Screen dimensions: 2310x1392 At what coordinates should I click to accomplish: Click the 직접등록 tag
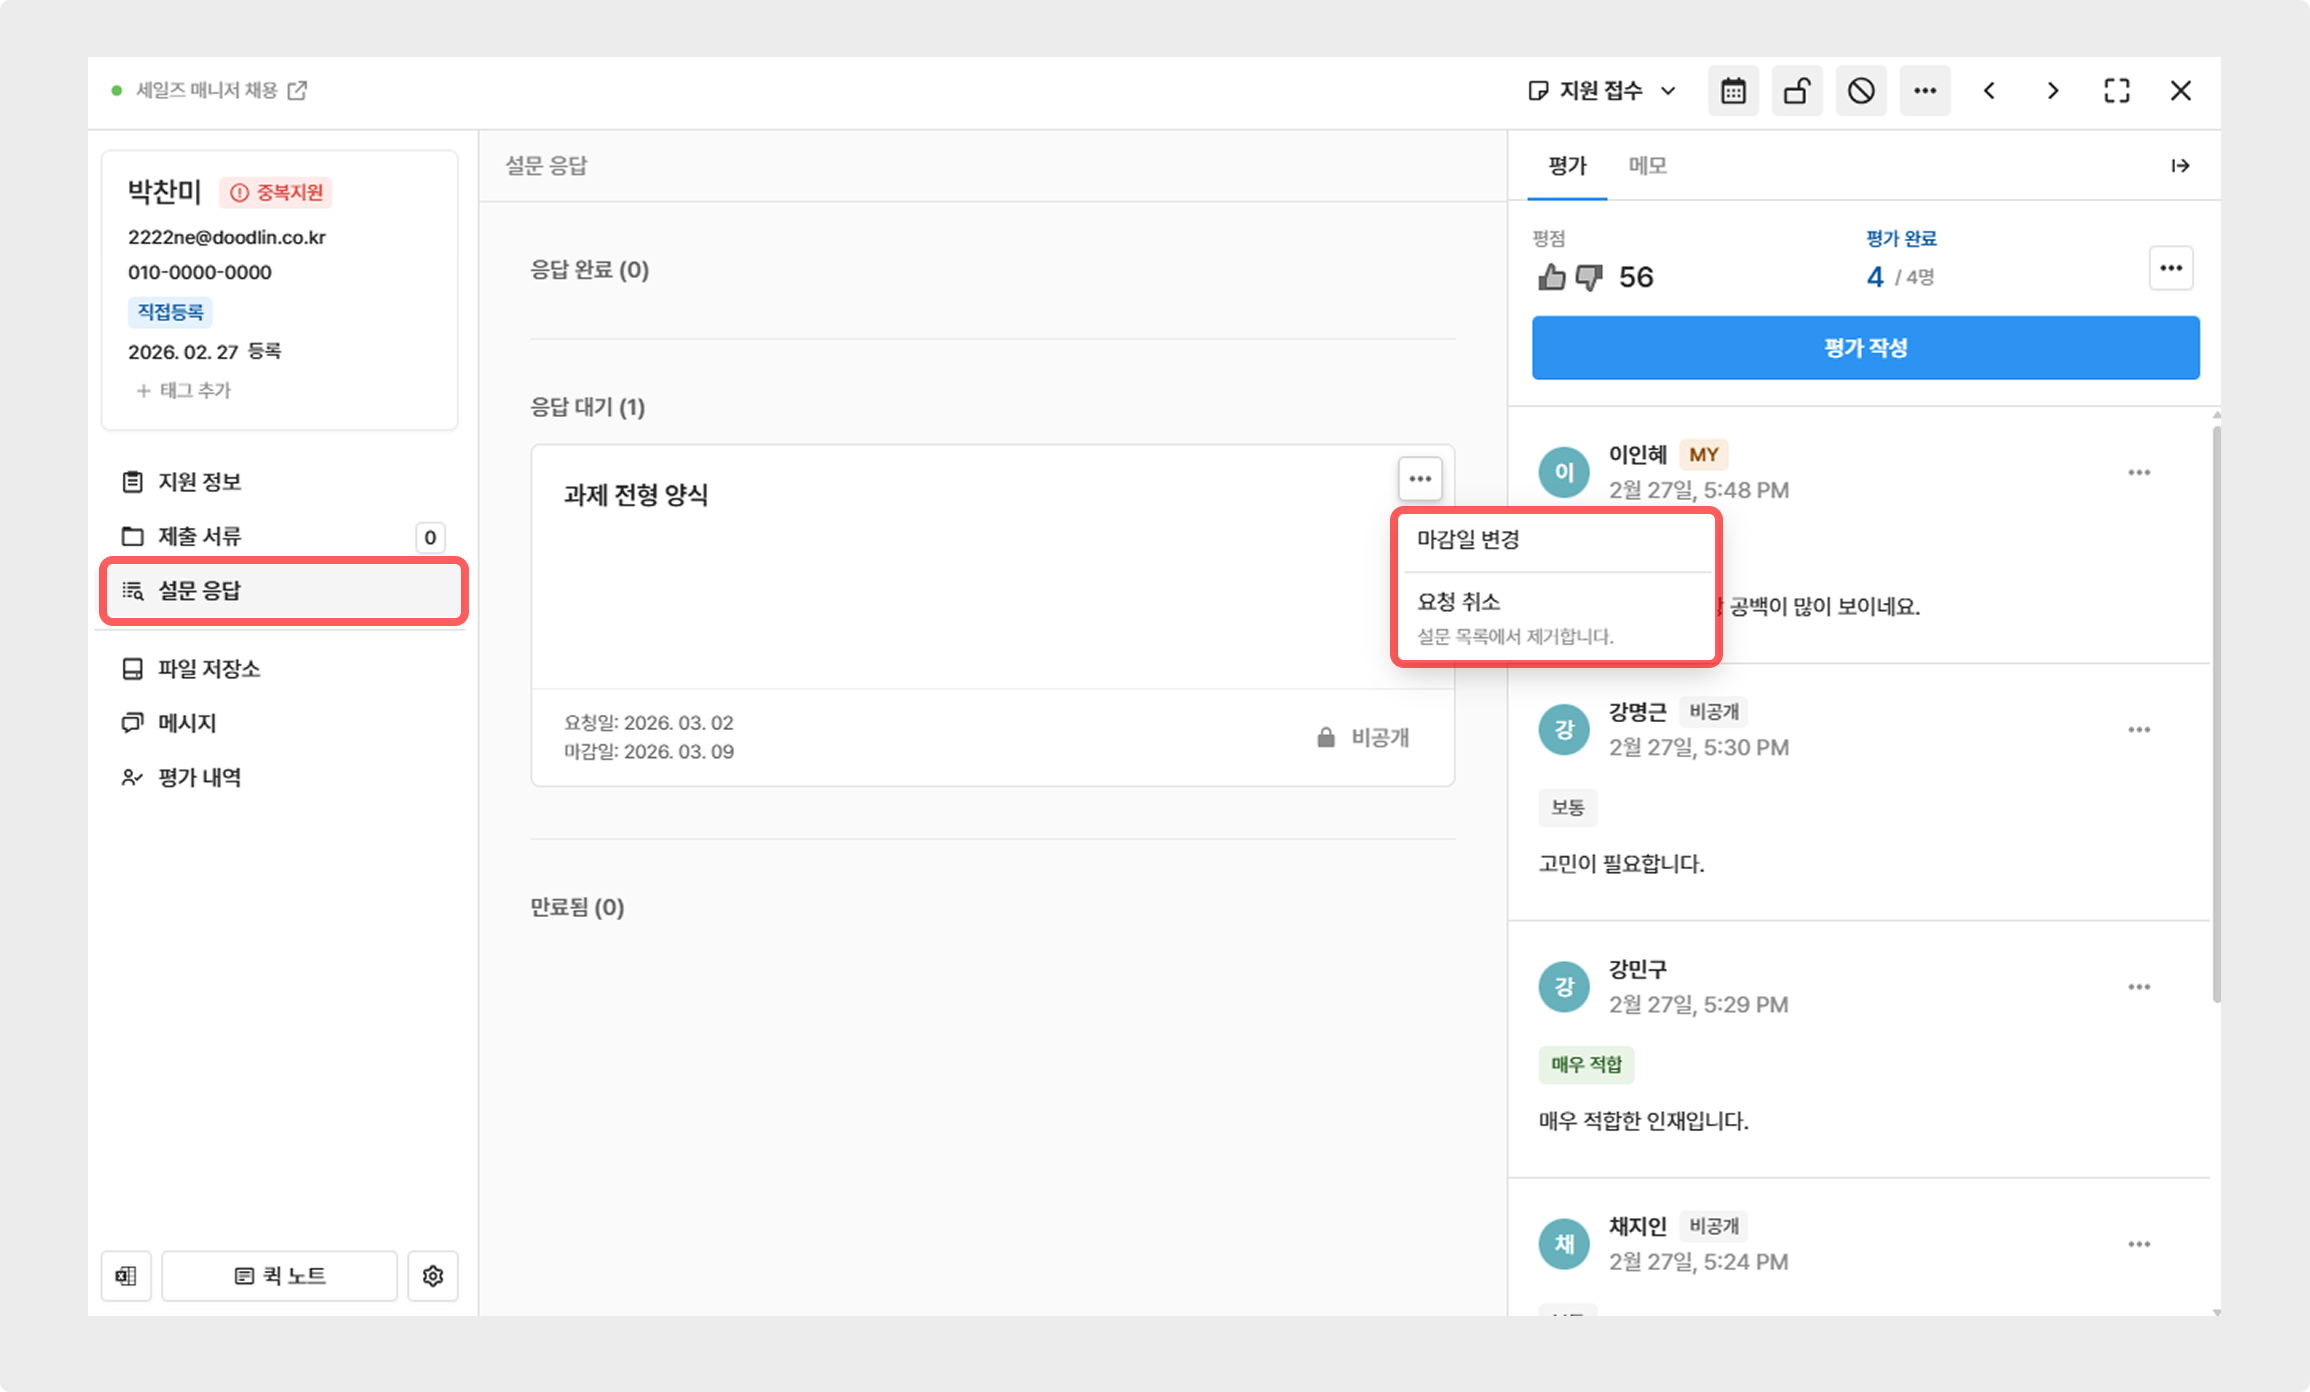pyautogui.click(x=170, y=312)
